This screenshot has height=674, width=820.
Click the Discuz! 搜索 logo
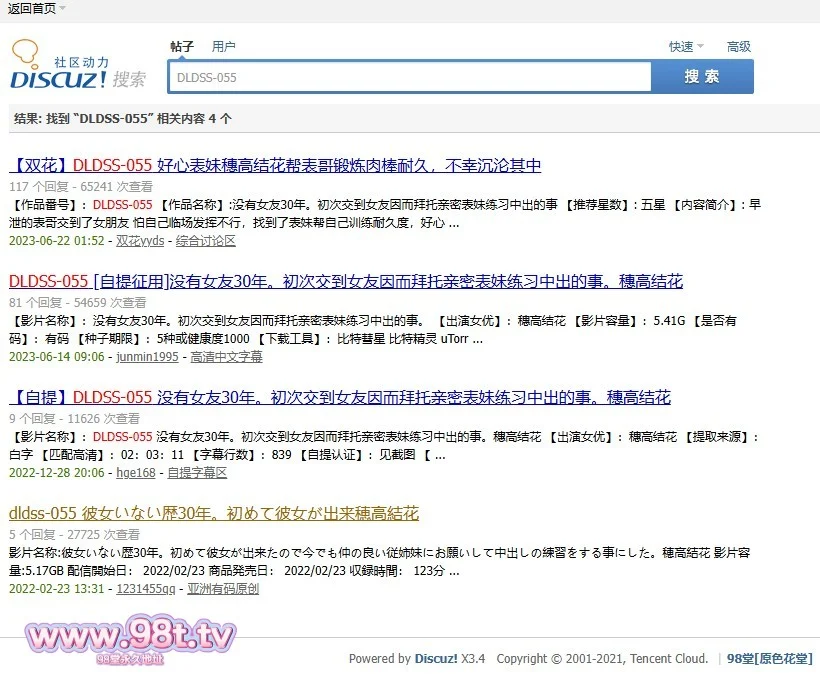[x=78, y=67]
